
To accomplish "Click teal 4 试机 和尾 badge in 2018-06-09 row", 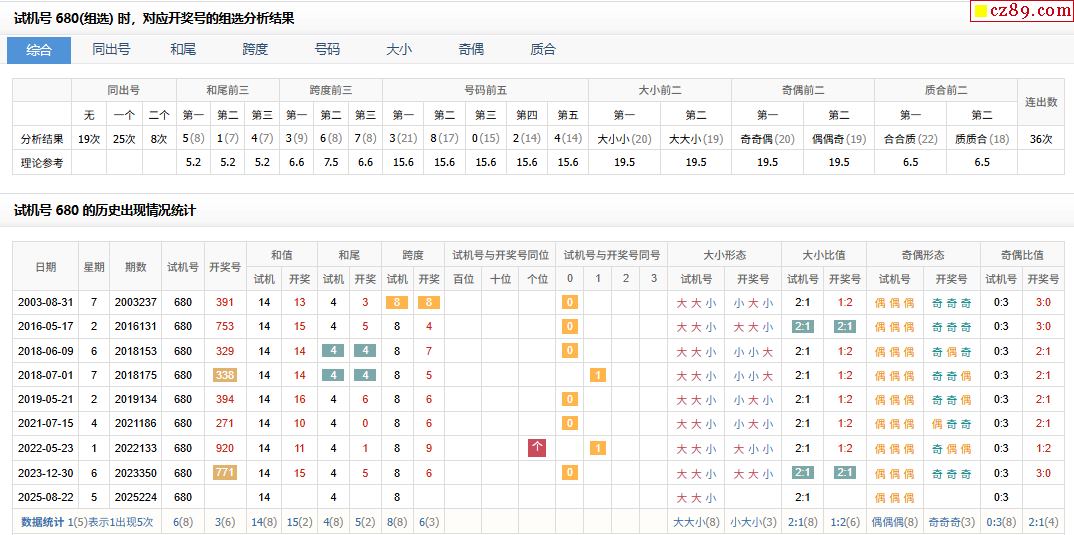I will click(x=334, y=351).
